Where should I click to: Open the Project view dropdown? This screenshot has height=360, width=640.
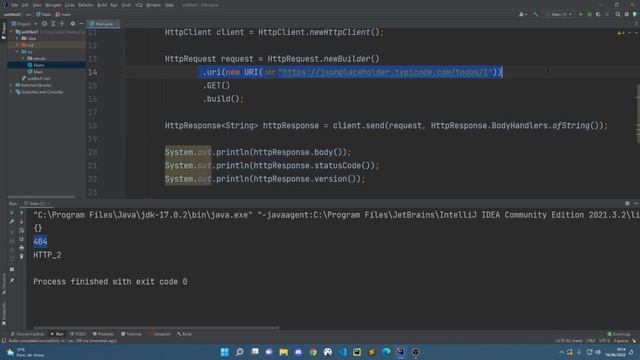click(24, 24)
